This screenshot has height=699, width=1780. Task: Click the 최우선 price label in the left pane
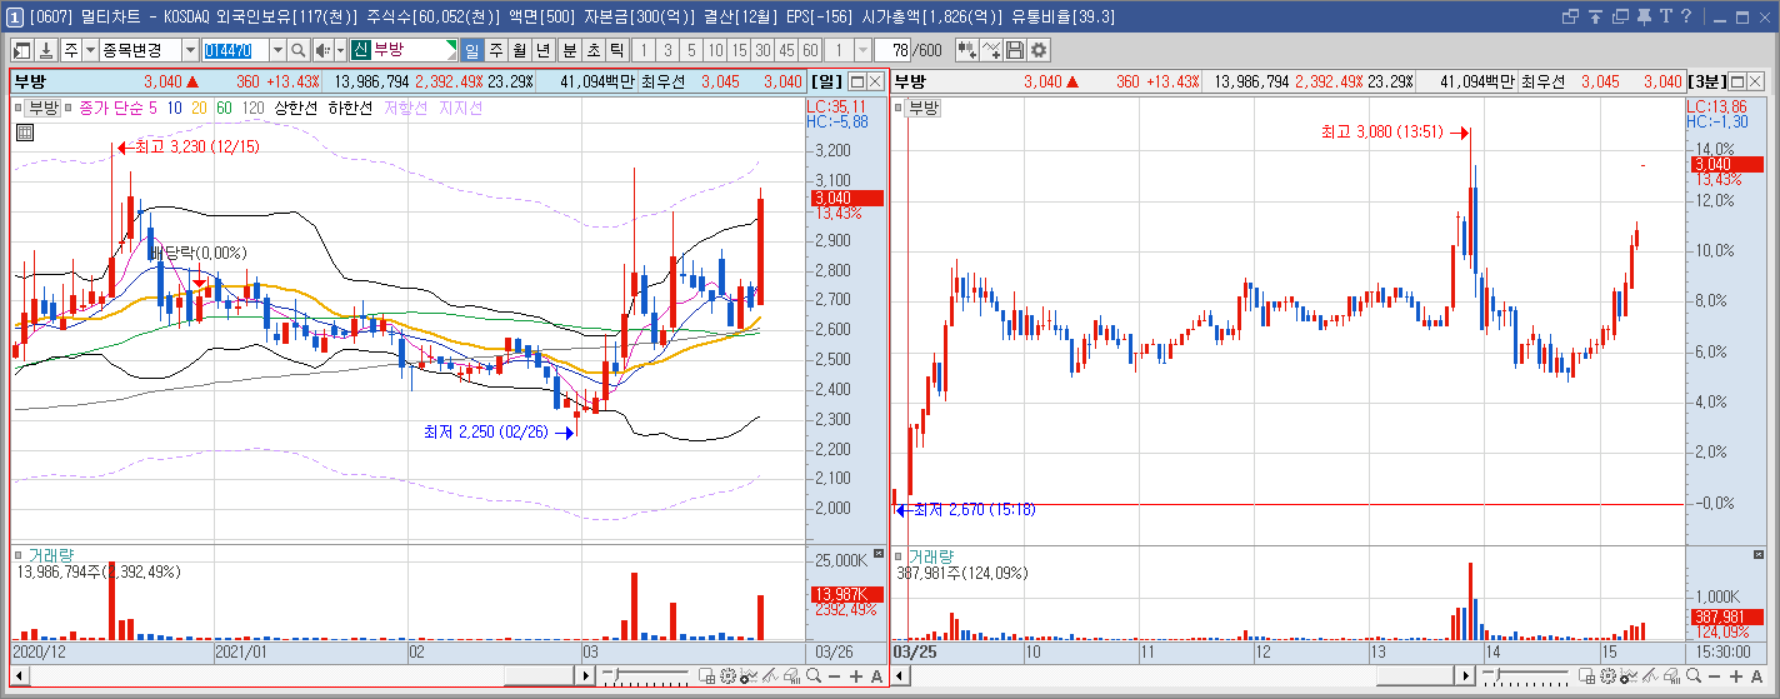click(663, 82)
